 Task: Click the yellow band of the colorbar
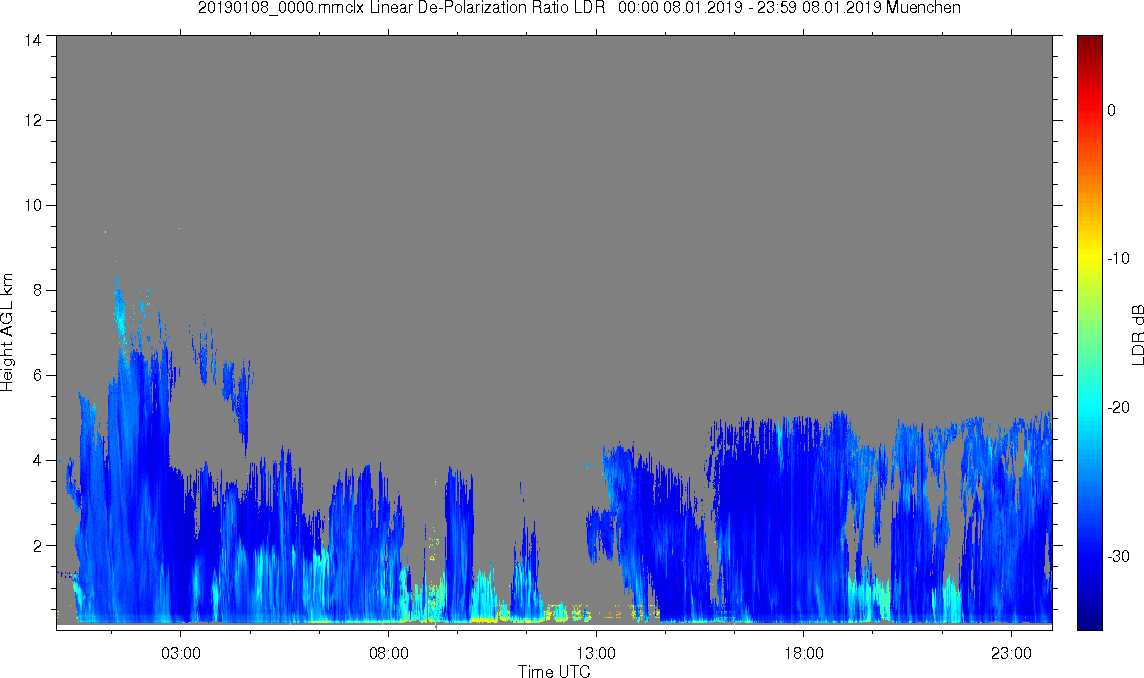(1090, 255)
